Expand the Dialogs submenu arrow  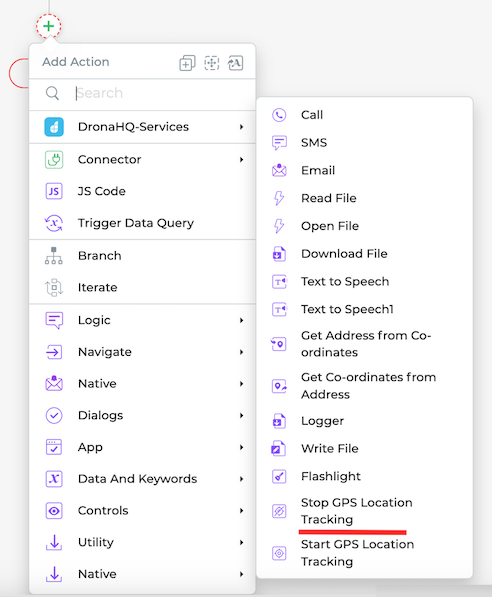(241, 415)
